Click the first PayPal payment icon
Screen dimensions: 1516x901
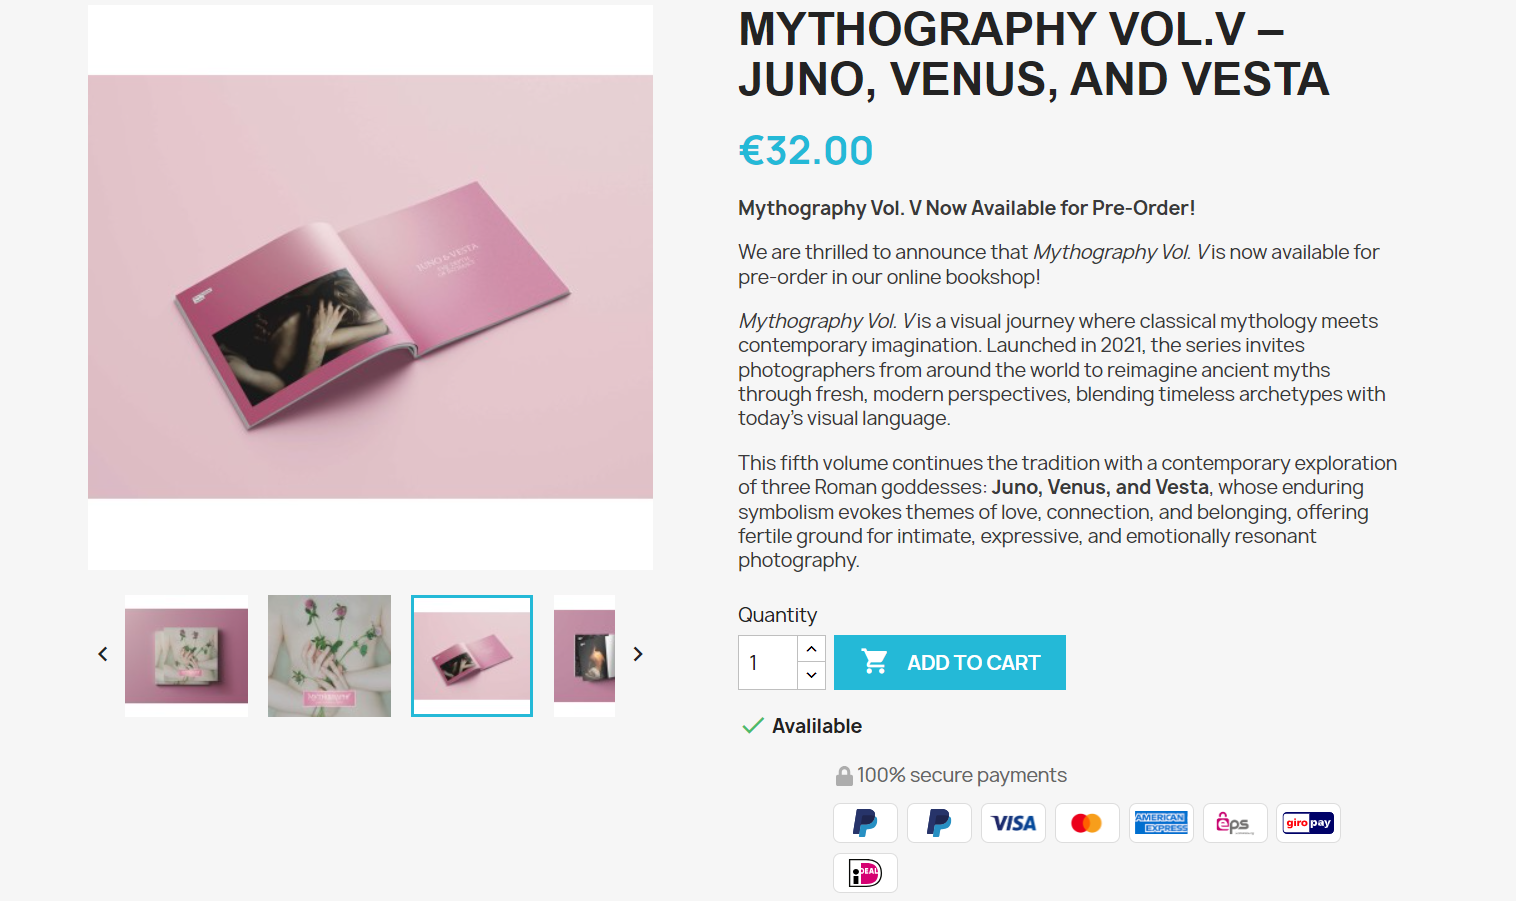865,823
